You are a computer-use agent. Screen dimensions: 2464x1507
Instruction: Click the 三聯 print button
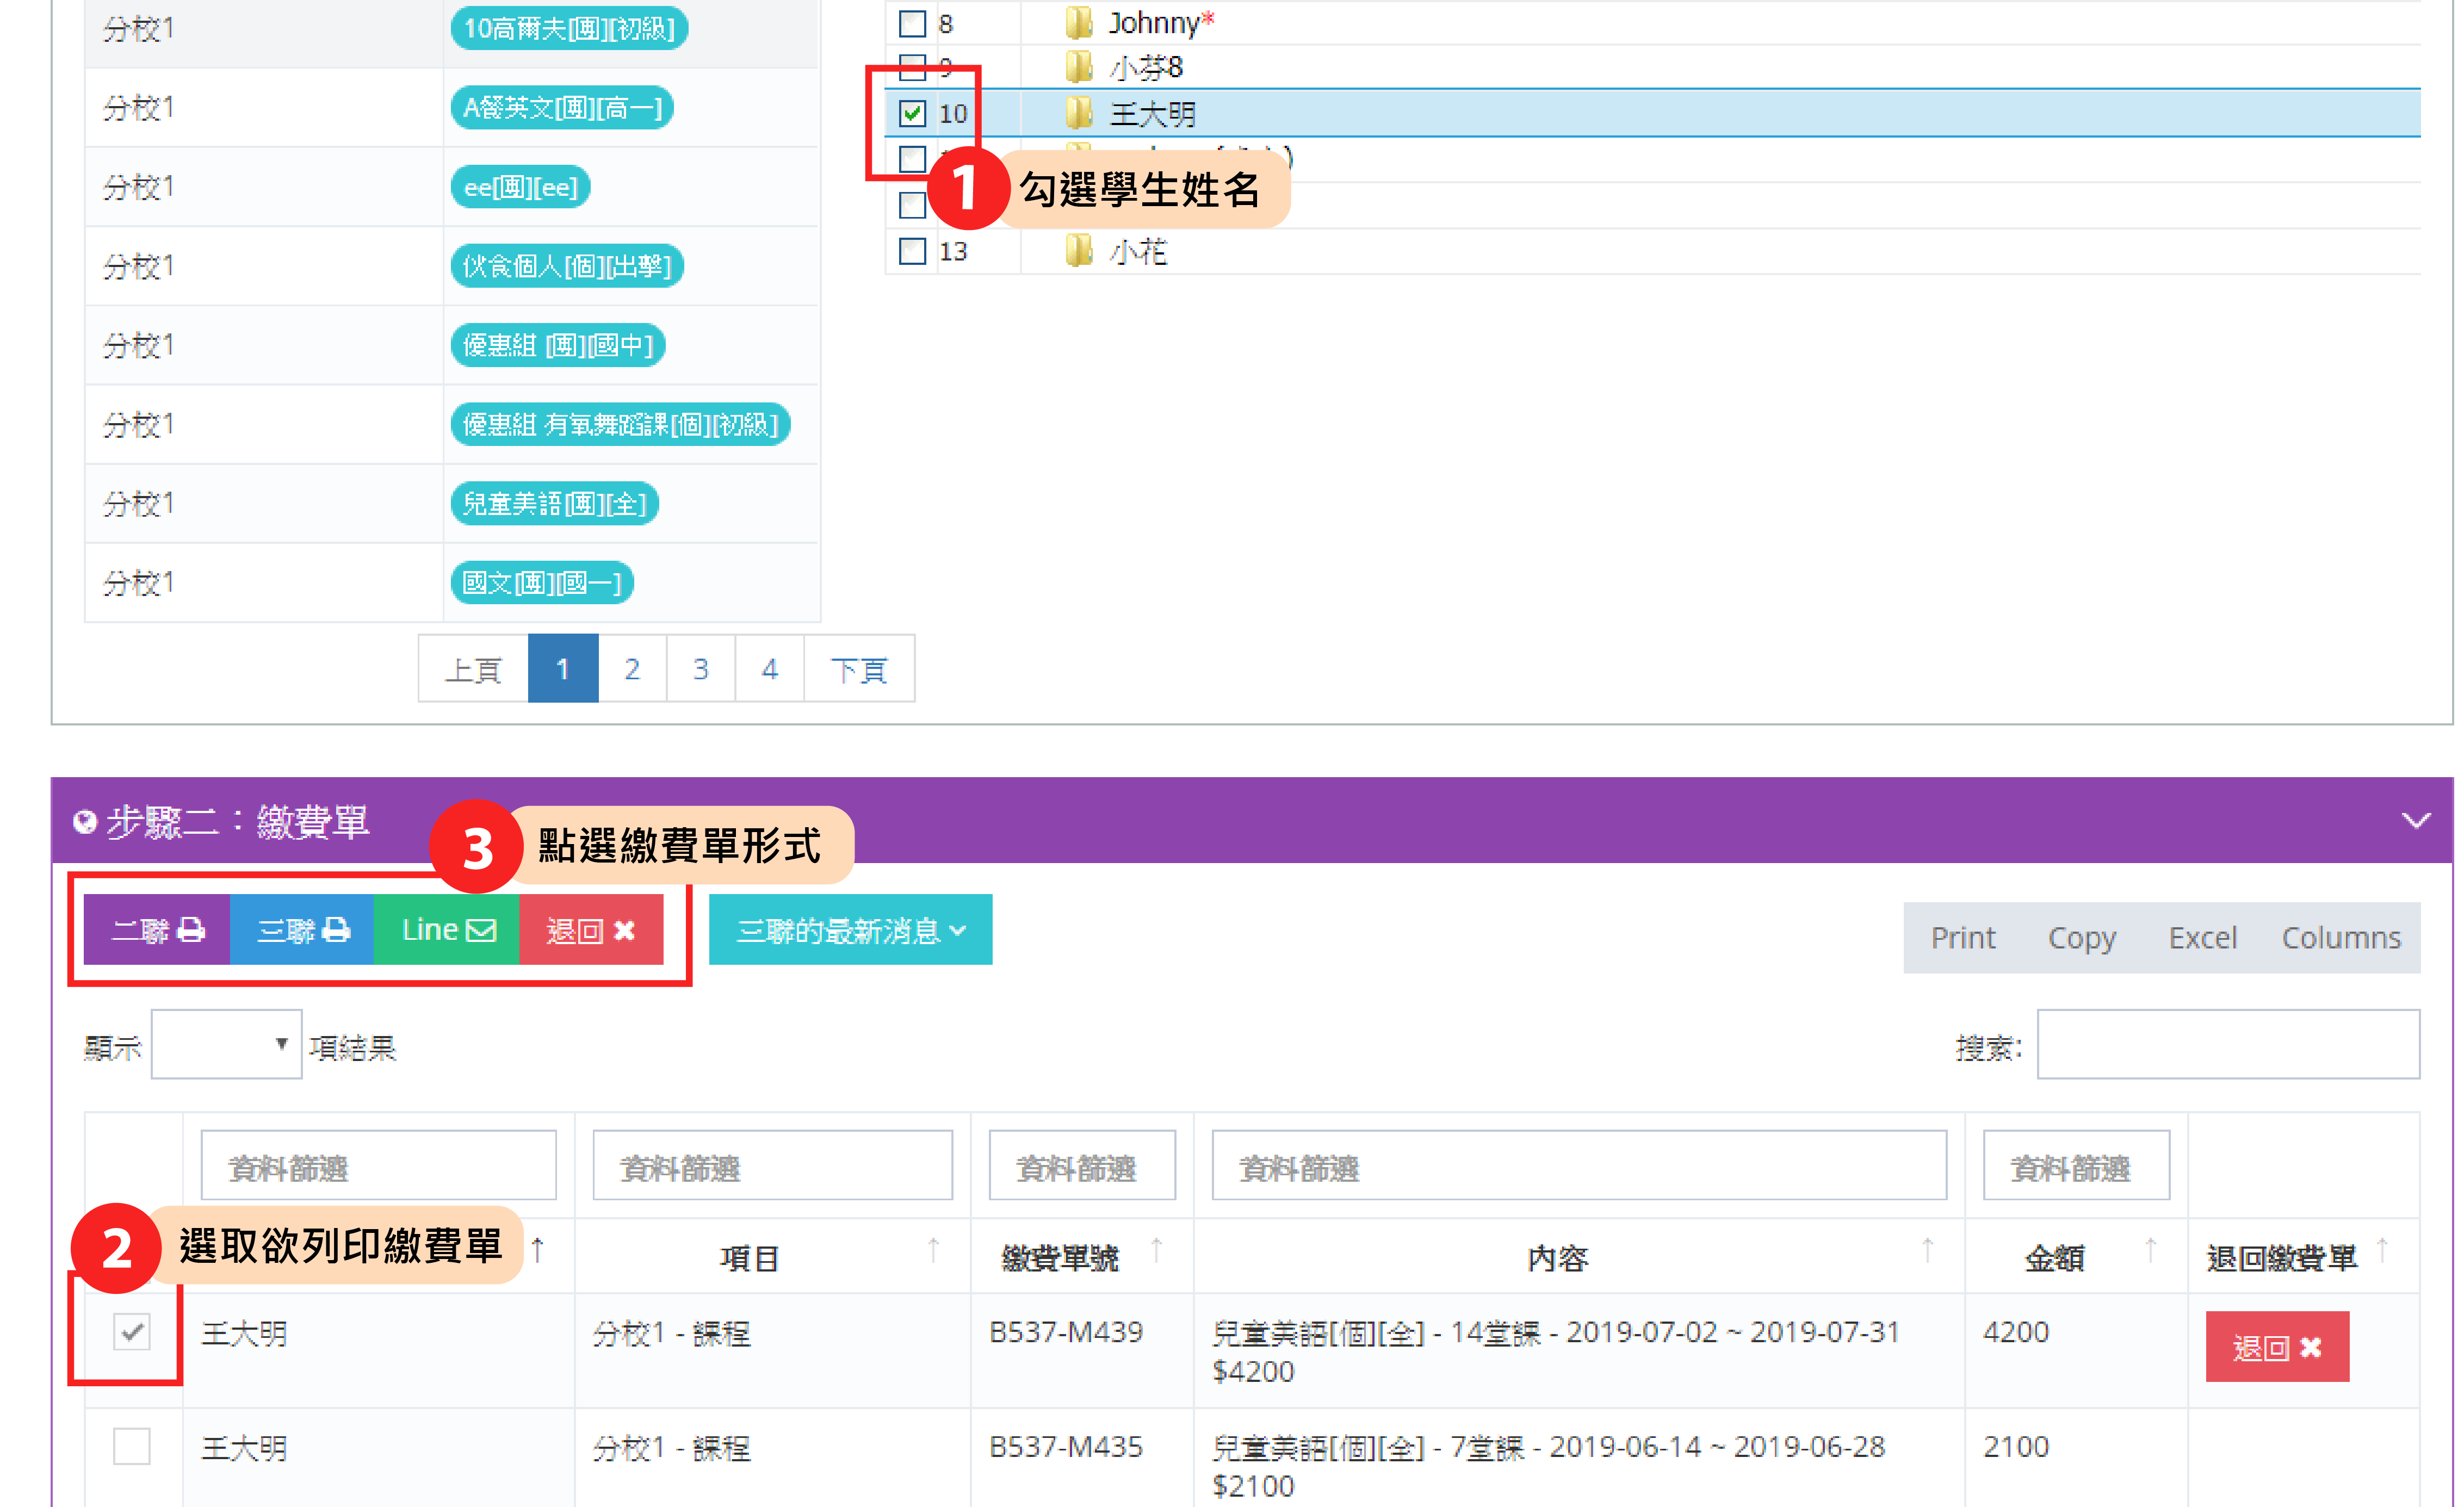302,930
